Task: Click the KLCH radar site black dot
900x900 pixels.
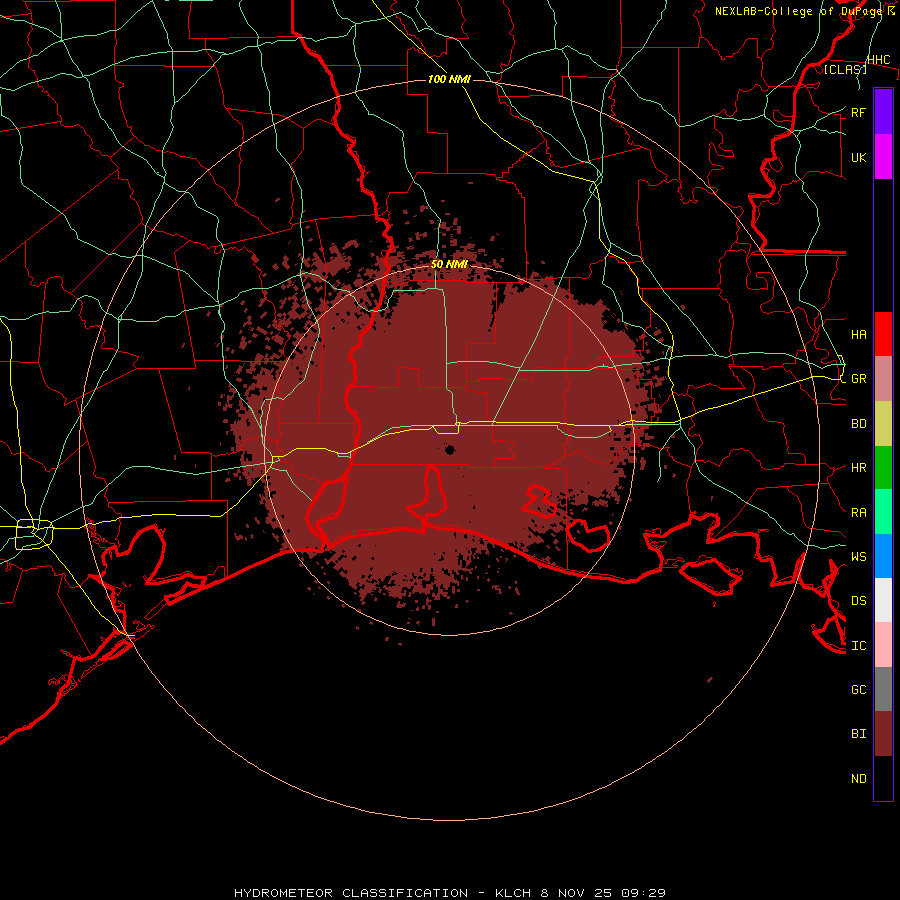Action: (450, 449)
